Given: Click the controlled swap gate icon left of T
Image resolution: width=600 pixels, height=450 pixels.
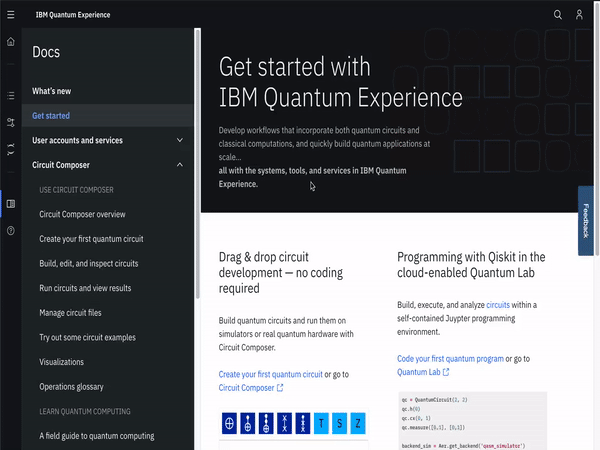Looking at the screenshot, I should (303, 423).
